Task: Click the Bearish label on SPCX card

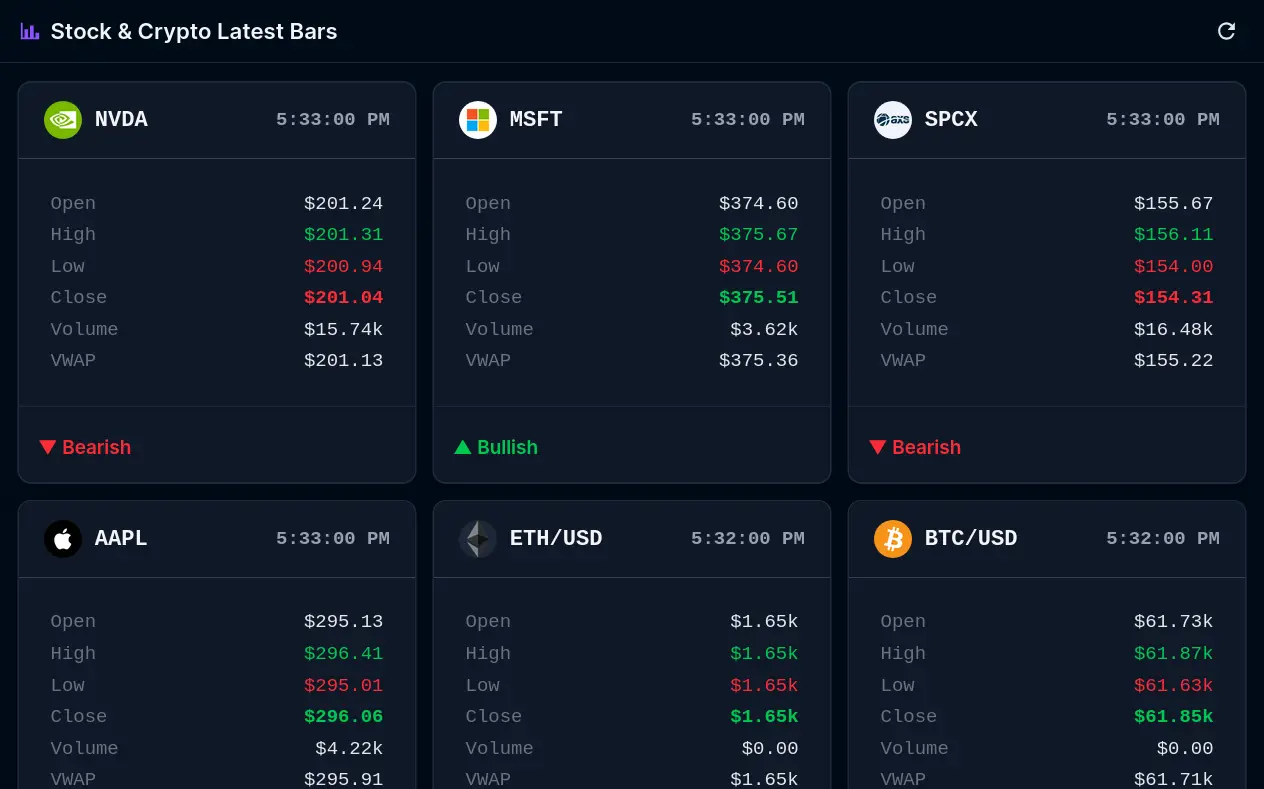Action: (x=926, y=447)
